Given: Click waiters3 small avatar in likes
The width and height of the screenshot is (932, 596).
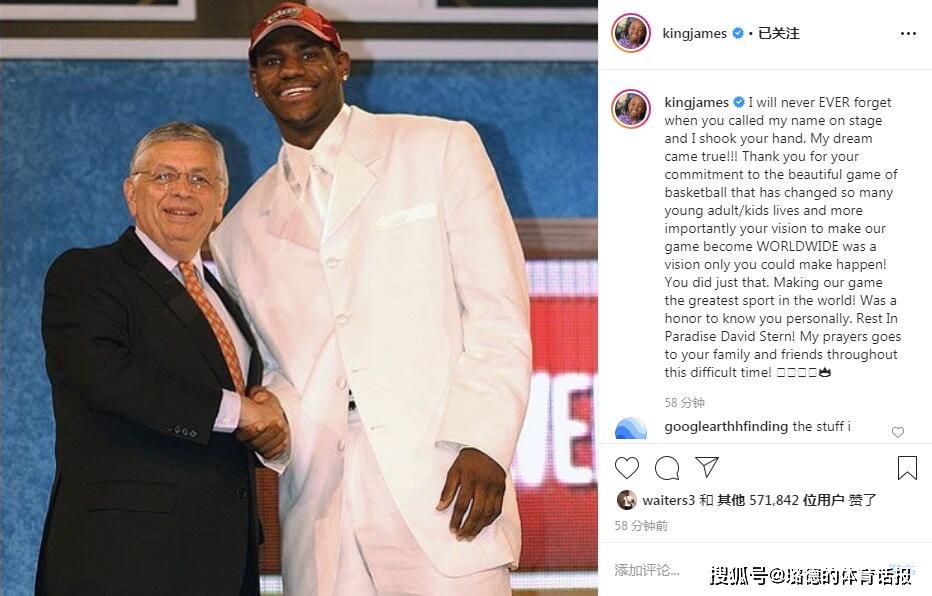Looking at the screenshot, I should coord(626,500).
